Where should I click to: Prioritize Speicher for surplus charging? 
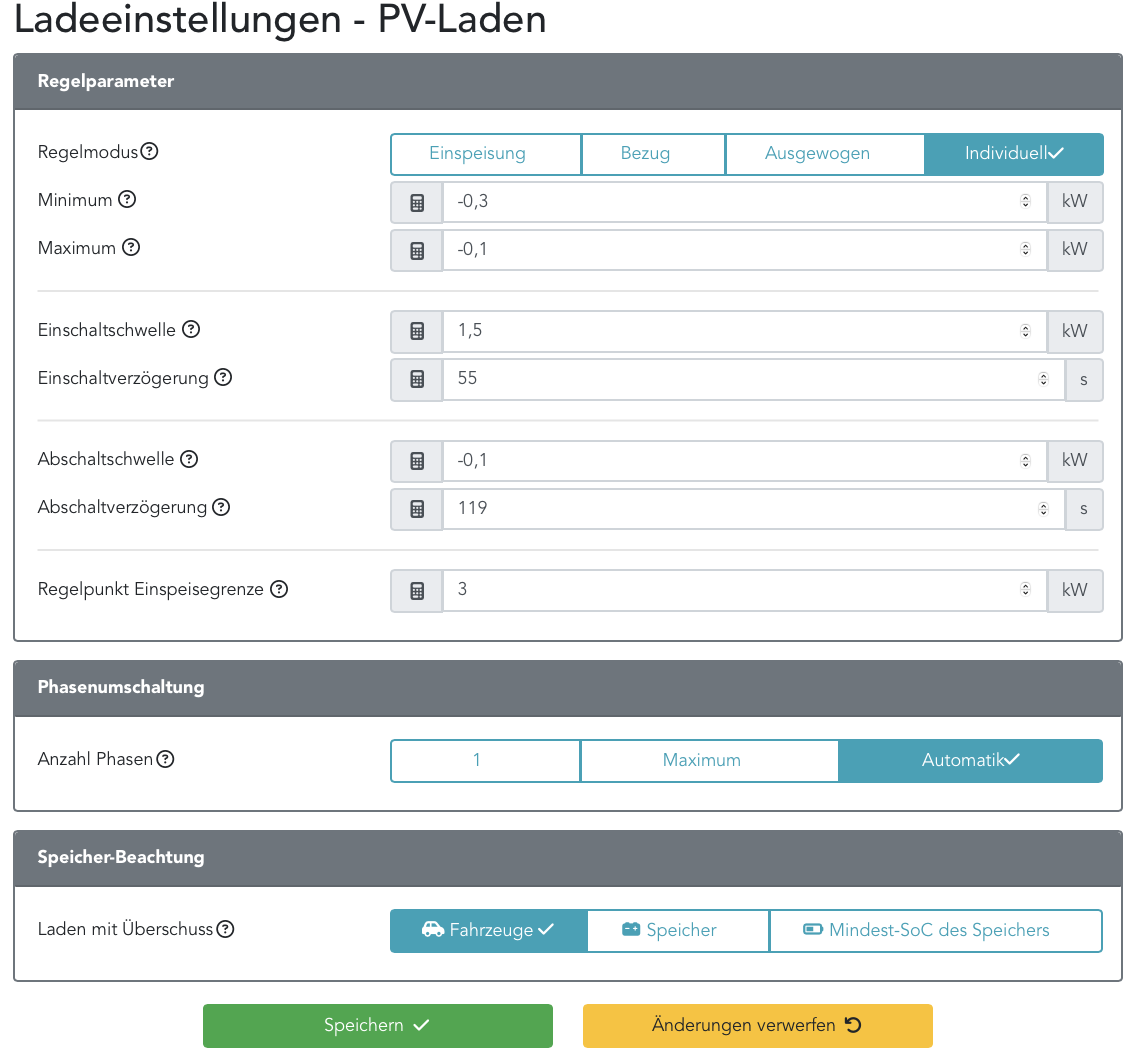[x=678, y=931]
